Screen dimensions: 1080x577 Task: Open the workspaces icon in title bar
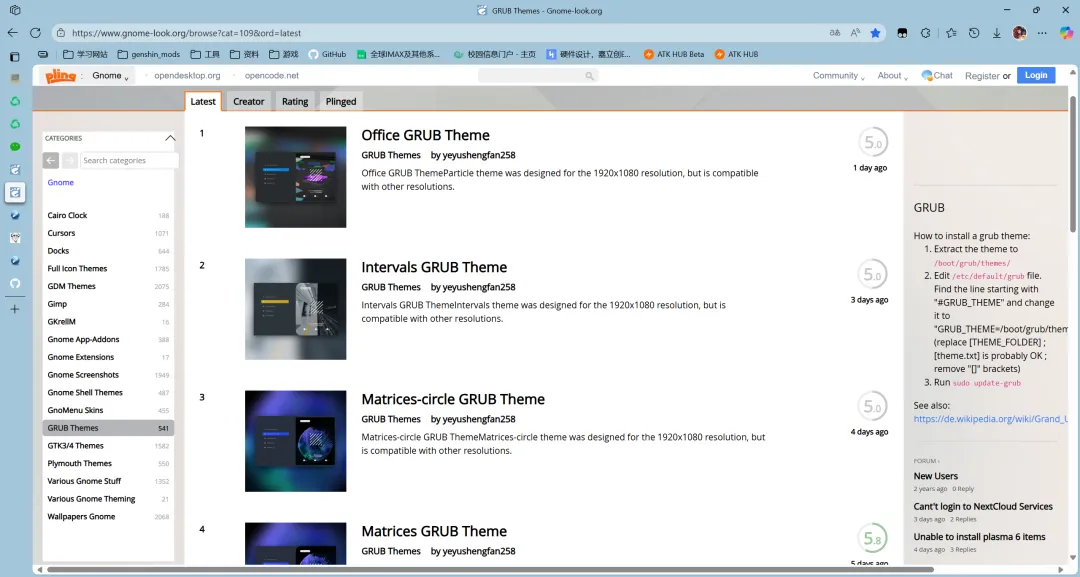[x=15, y=10]
